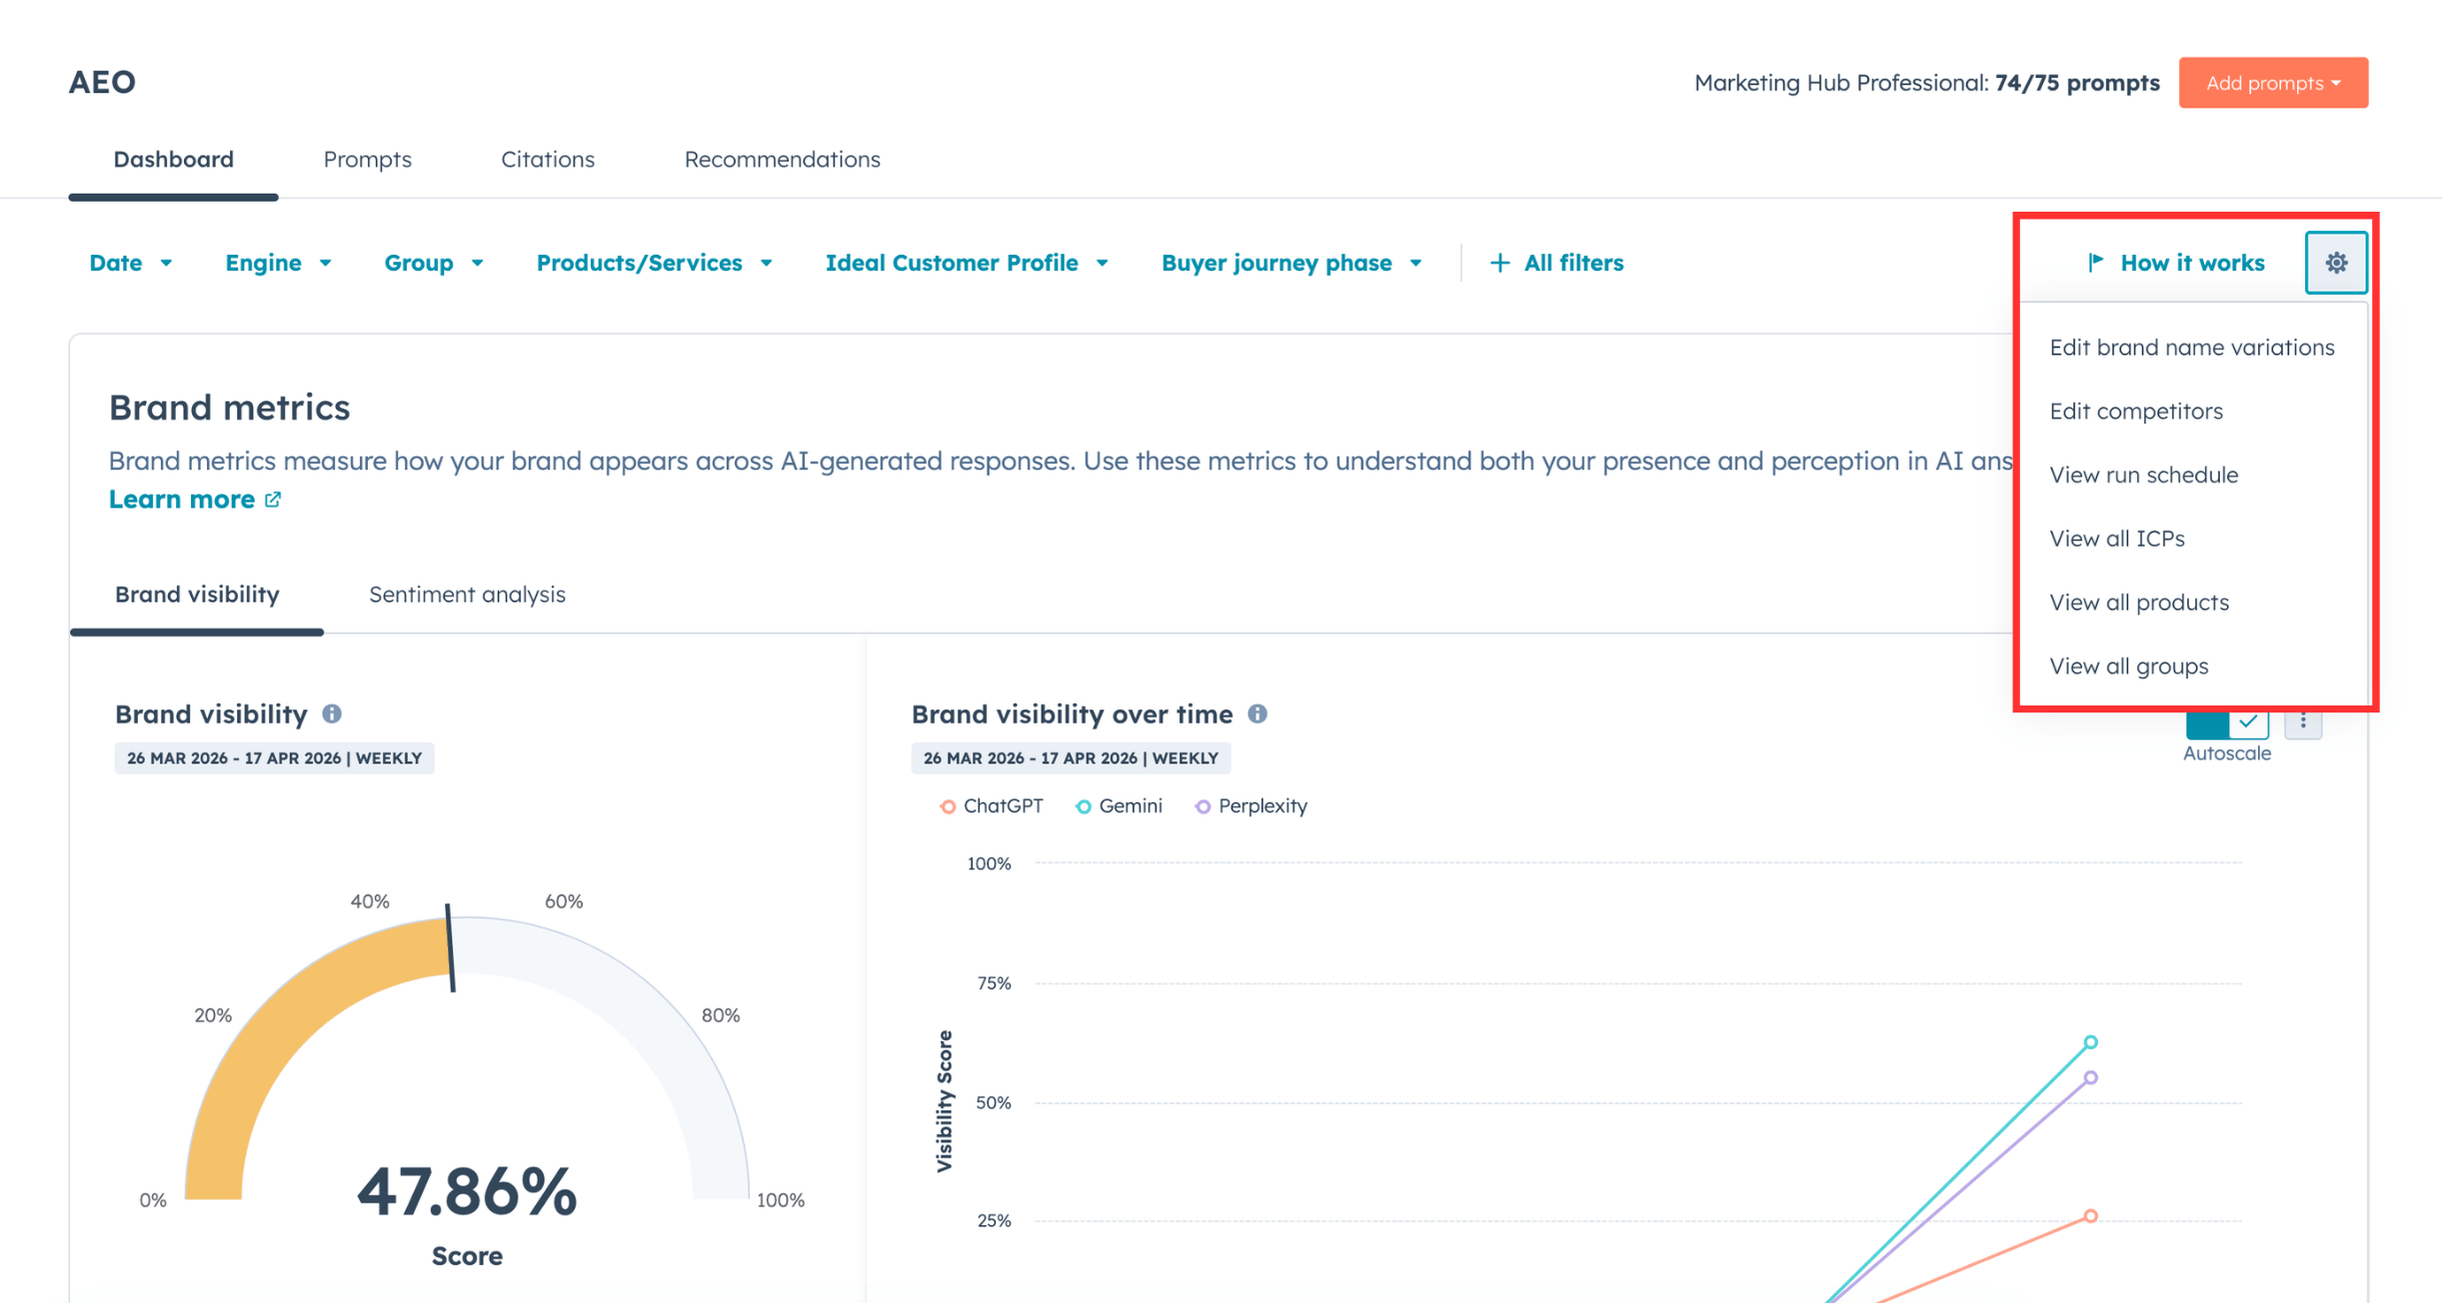Viewport: 2443px width, 1303px height.
Task: Click the ChatGPT legend marker
Action: click(946, 806)
